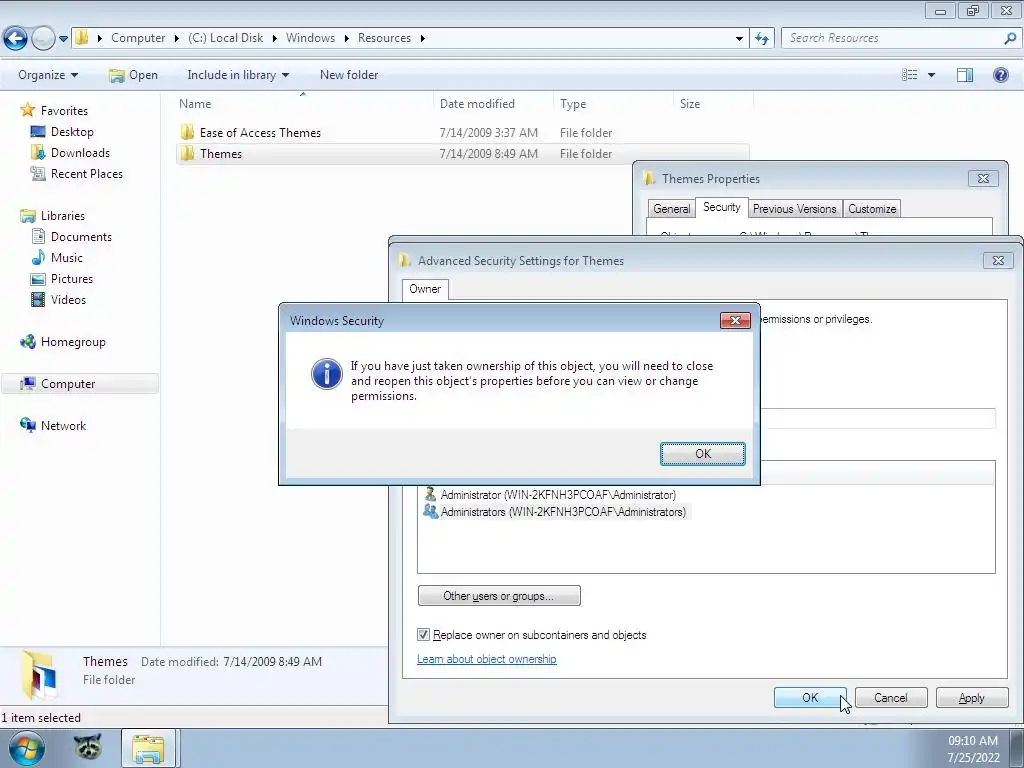
Task: Open the recent pages dropdown arrow
Action: coord(63,39)
